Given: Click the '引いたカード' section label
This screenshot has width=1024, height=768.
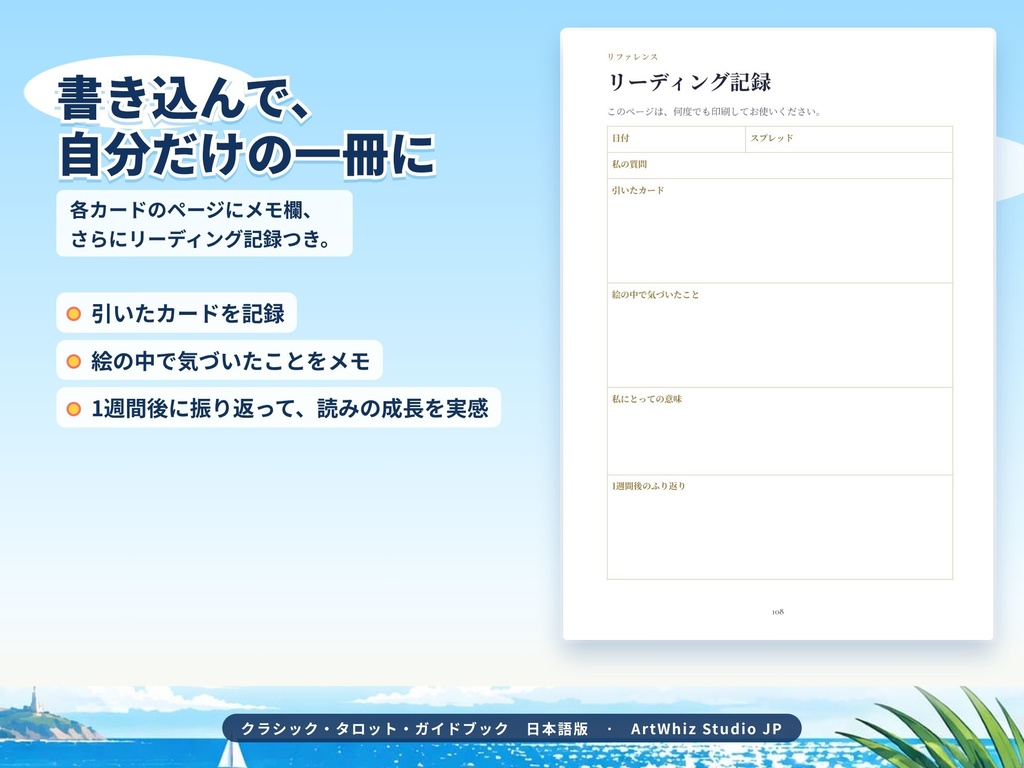Looking at the screenshot, I should (x=637, y=190).
